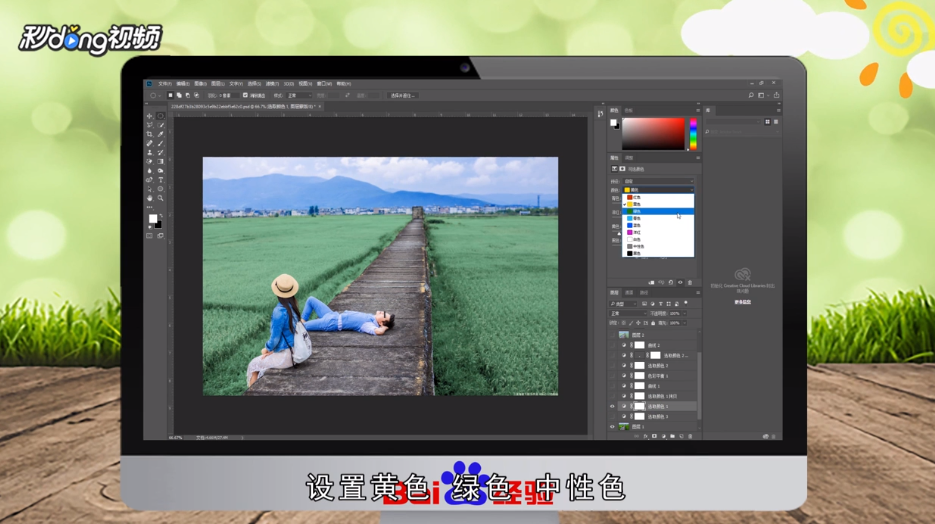Screen dimensions: 935x524
Task: Open the layer opacity dropdown arrow
Action: [685, 313]
